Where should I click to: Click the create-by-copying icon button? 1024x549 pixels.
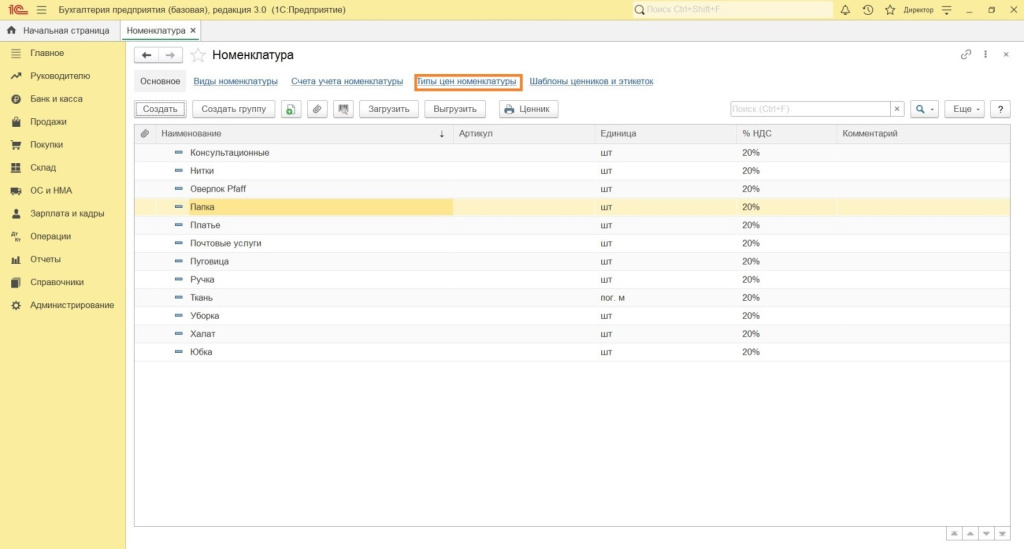click(x=290, y=109)
